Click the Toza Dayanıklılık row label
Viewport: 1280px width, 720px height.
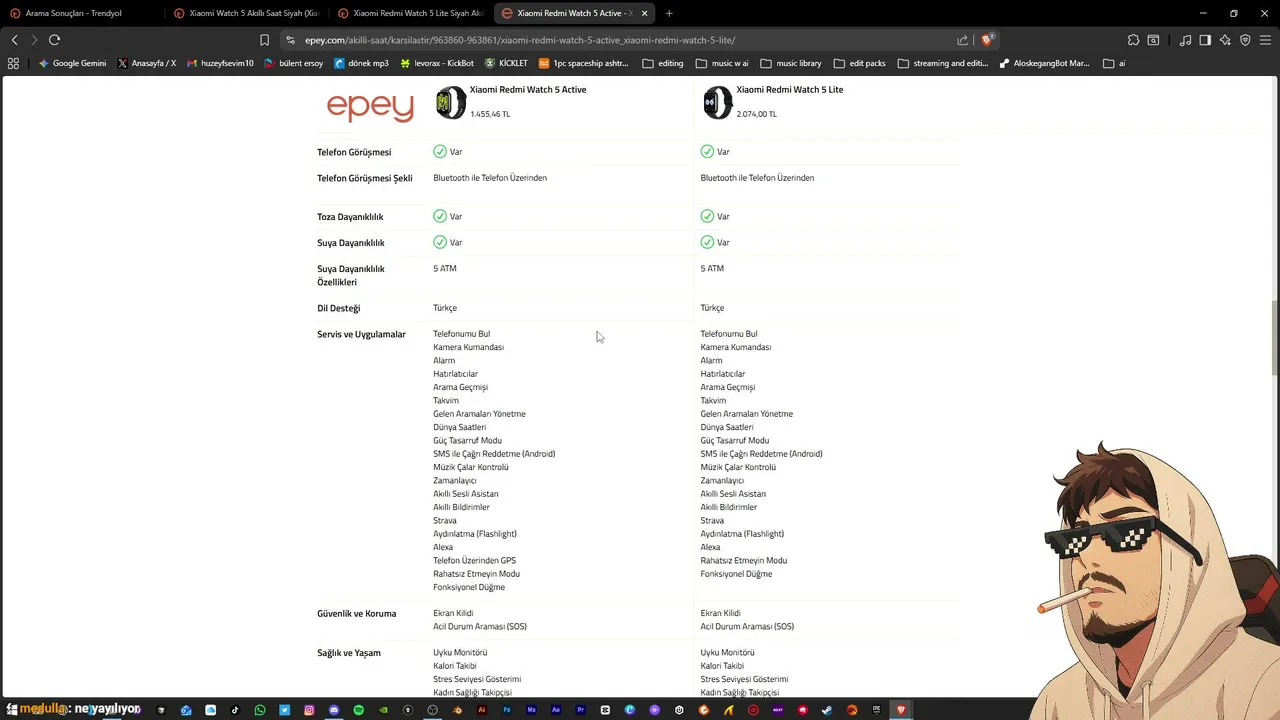(350, 217)
